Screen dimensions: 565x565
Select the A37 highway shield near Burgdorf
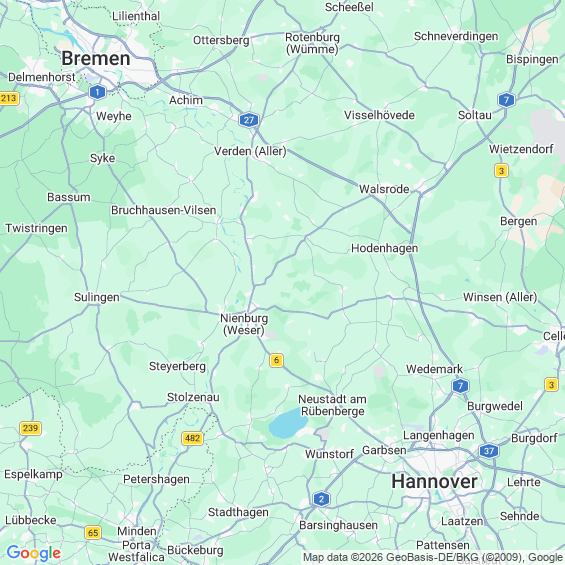(x=489, y=451)
